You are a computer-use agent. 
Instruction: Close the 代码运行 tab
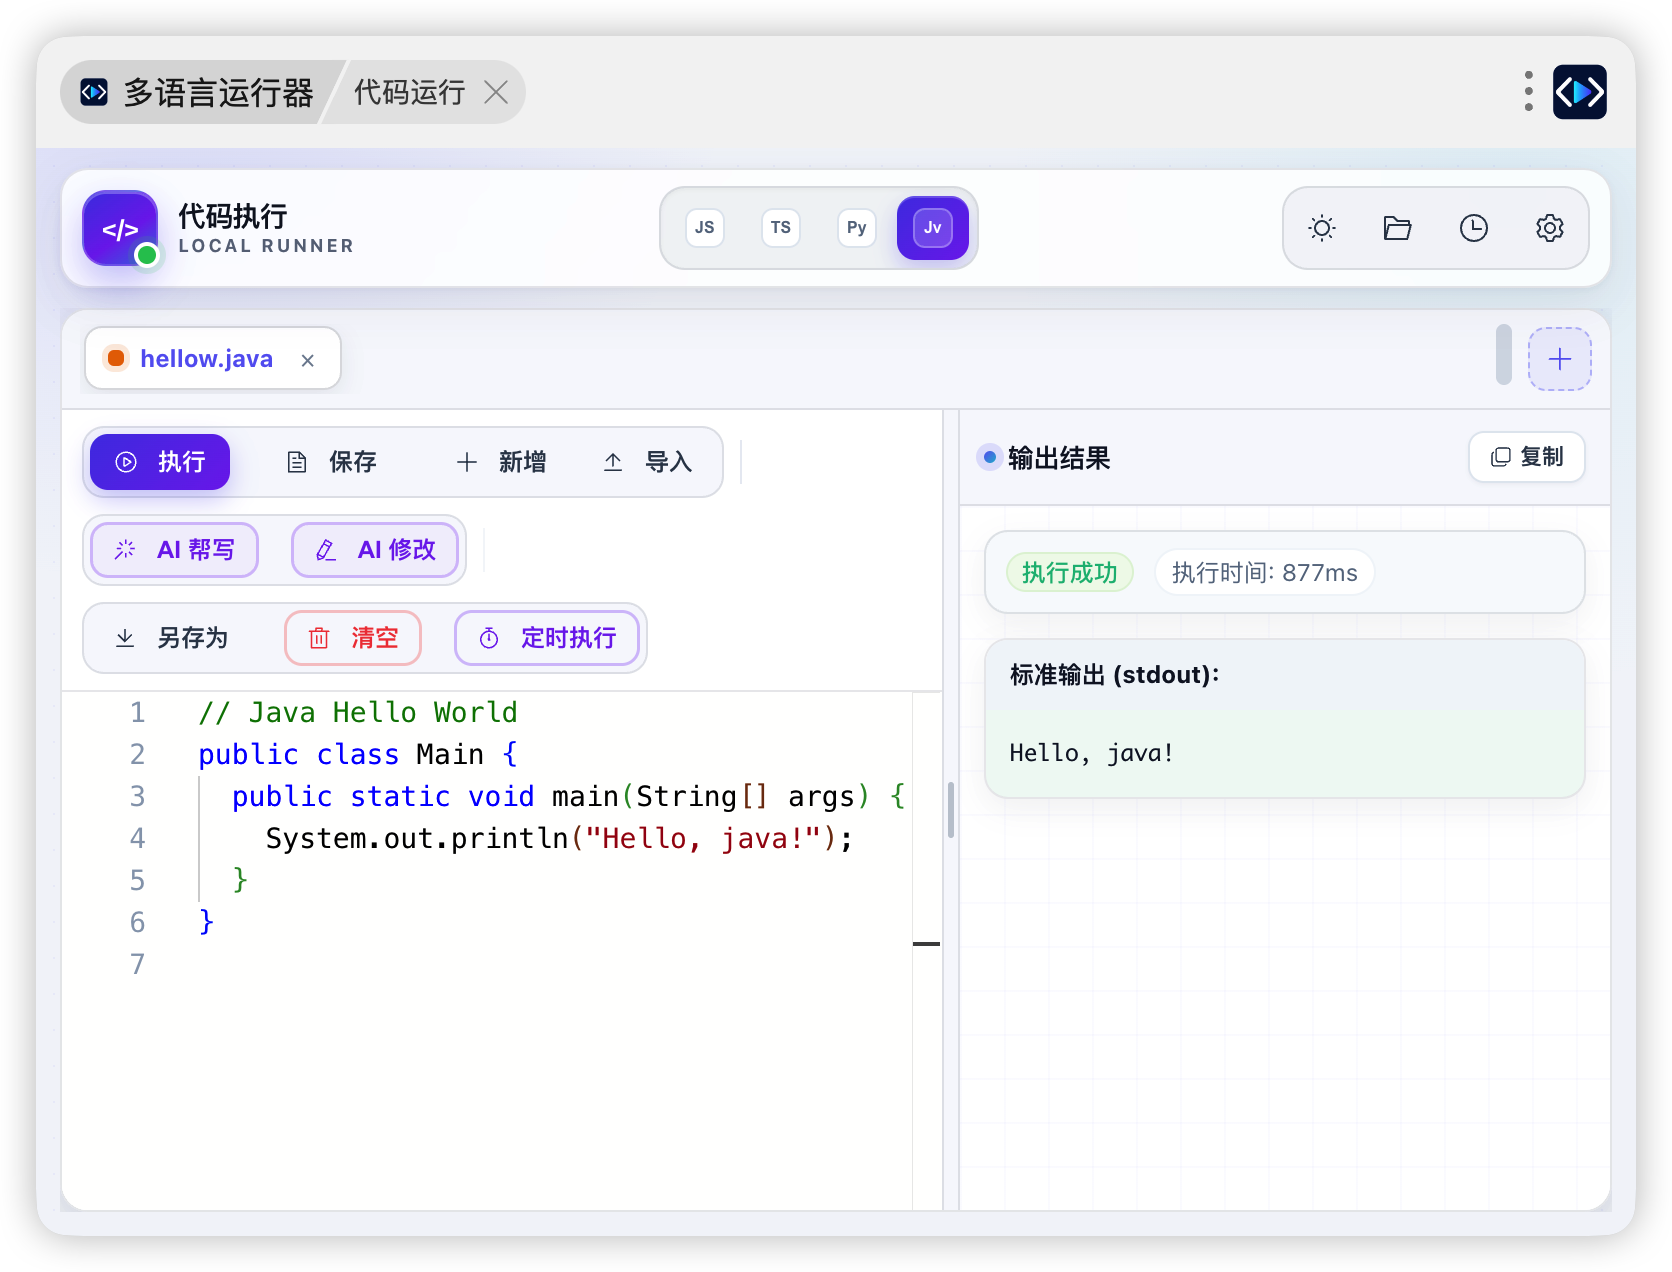tap(496, 92)
